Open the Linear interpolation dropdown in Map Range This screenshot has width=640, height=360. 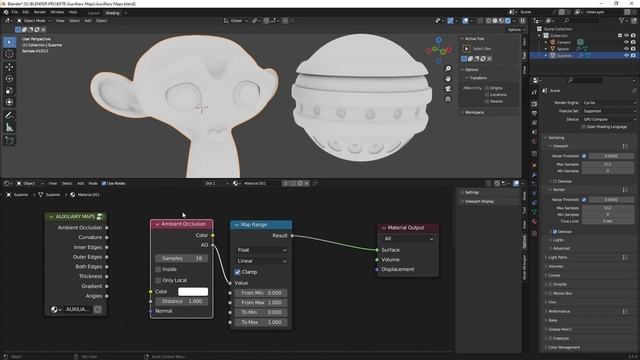tap(261, 261)
